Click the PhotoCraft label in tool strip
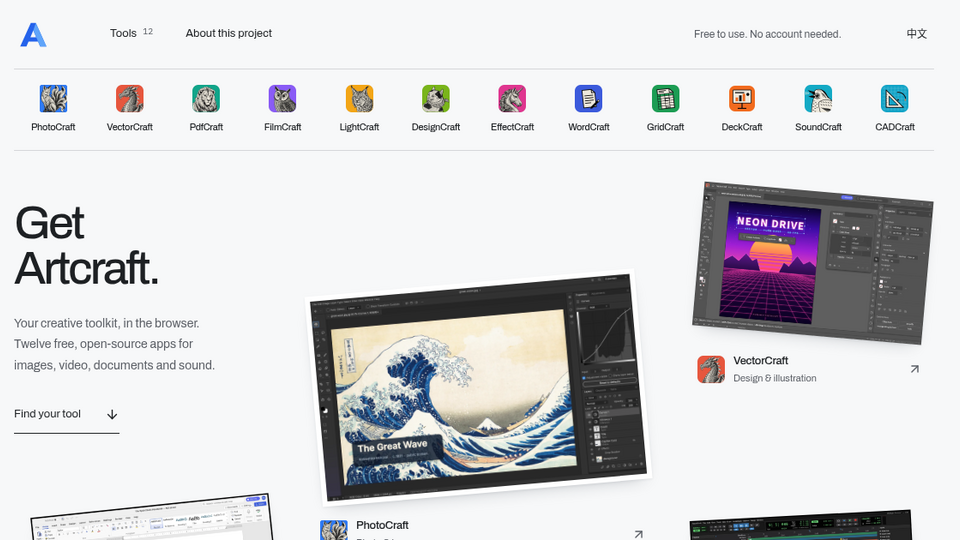 click(x=53, y=127)
